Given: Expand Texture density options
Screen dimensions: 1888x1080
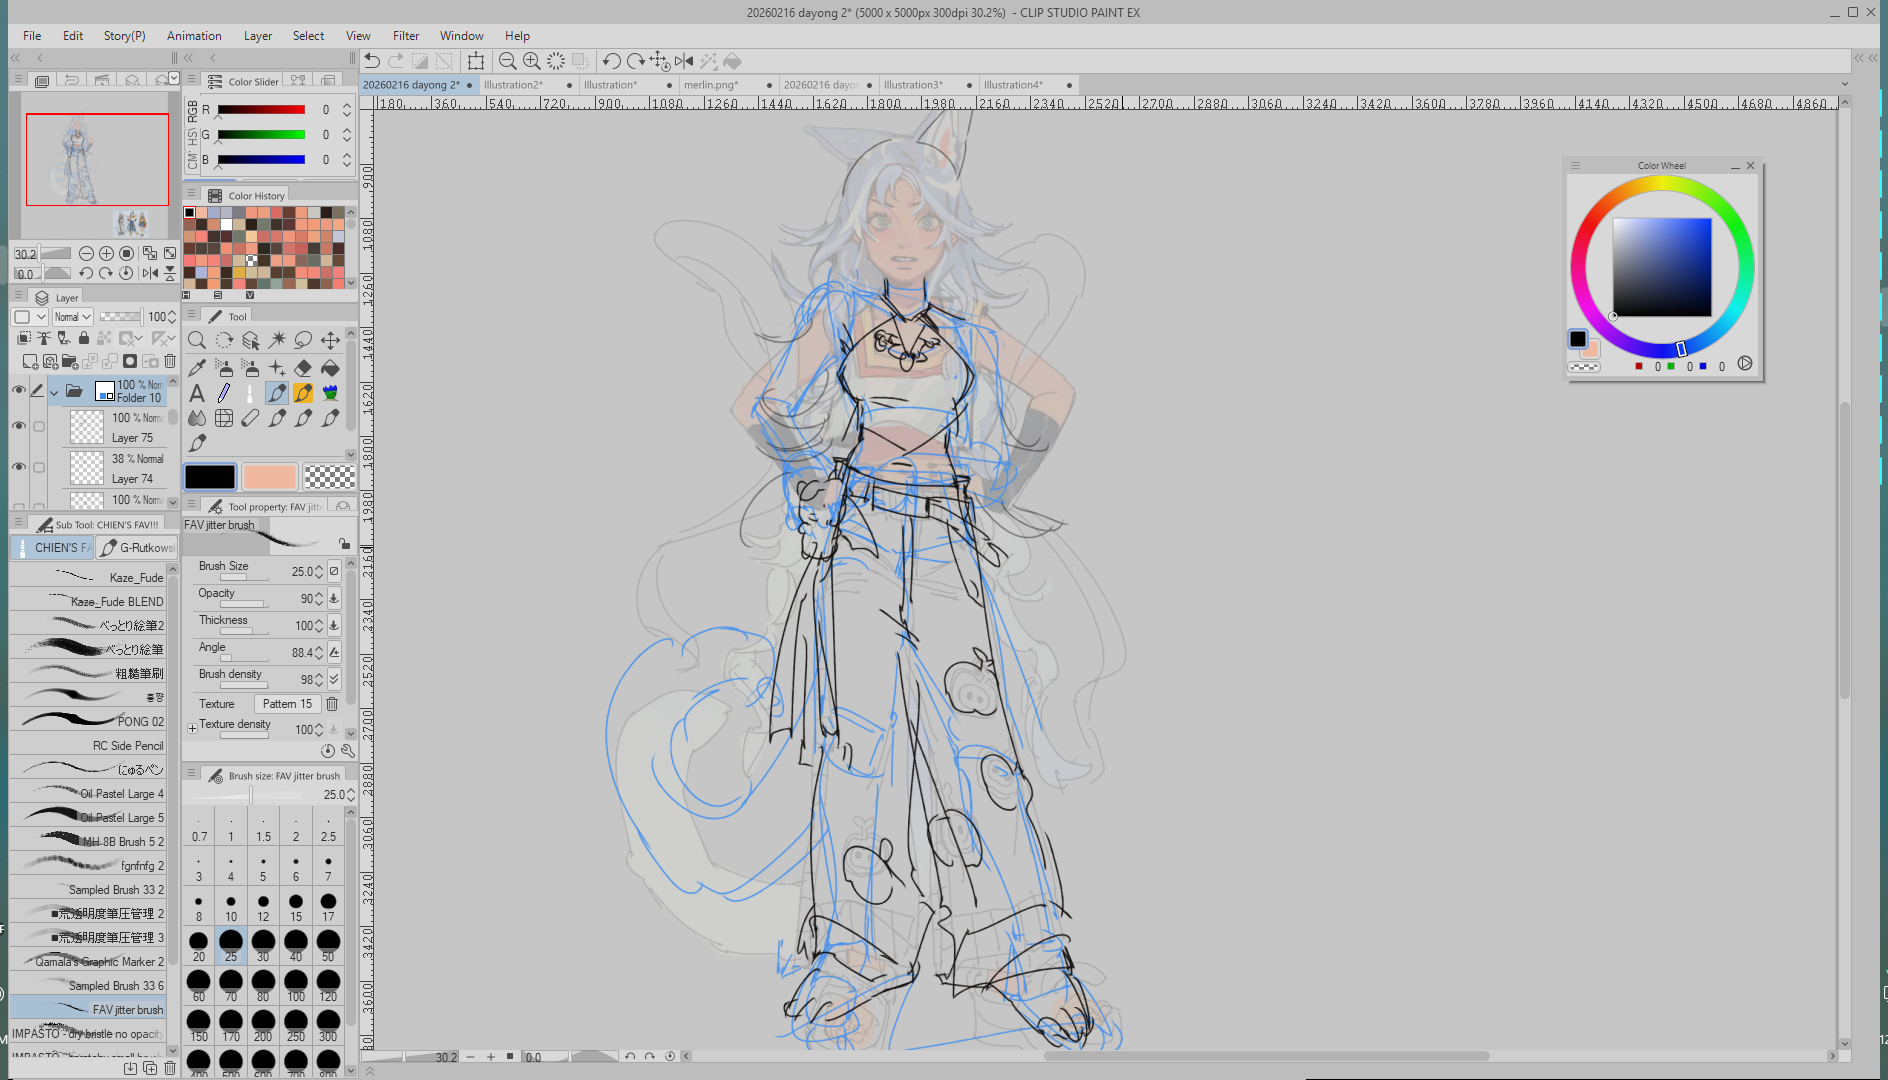Looking at the screenshot, I should [192, 728].
